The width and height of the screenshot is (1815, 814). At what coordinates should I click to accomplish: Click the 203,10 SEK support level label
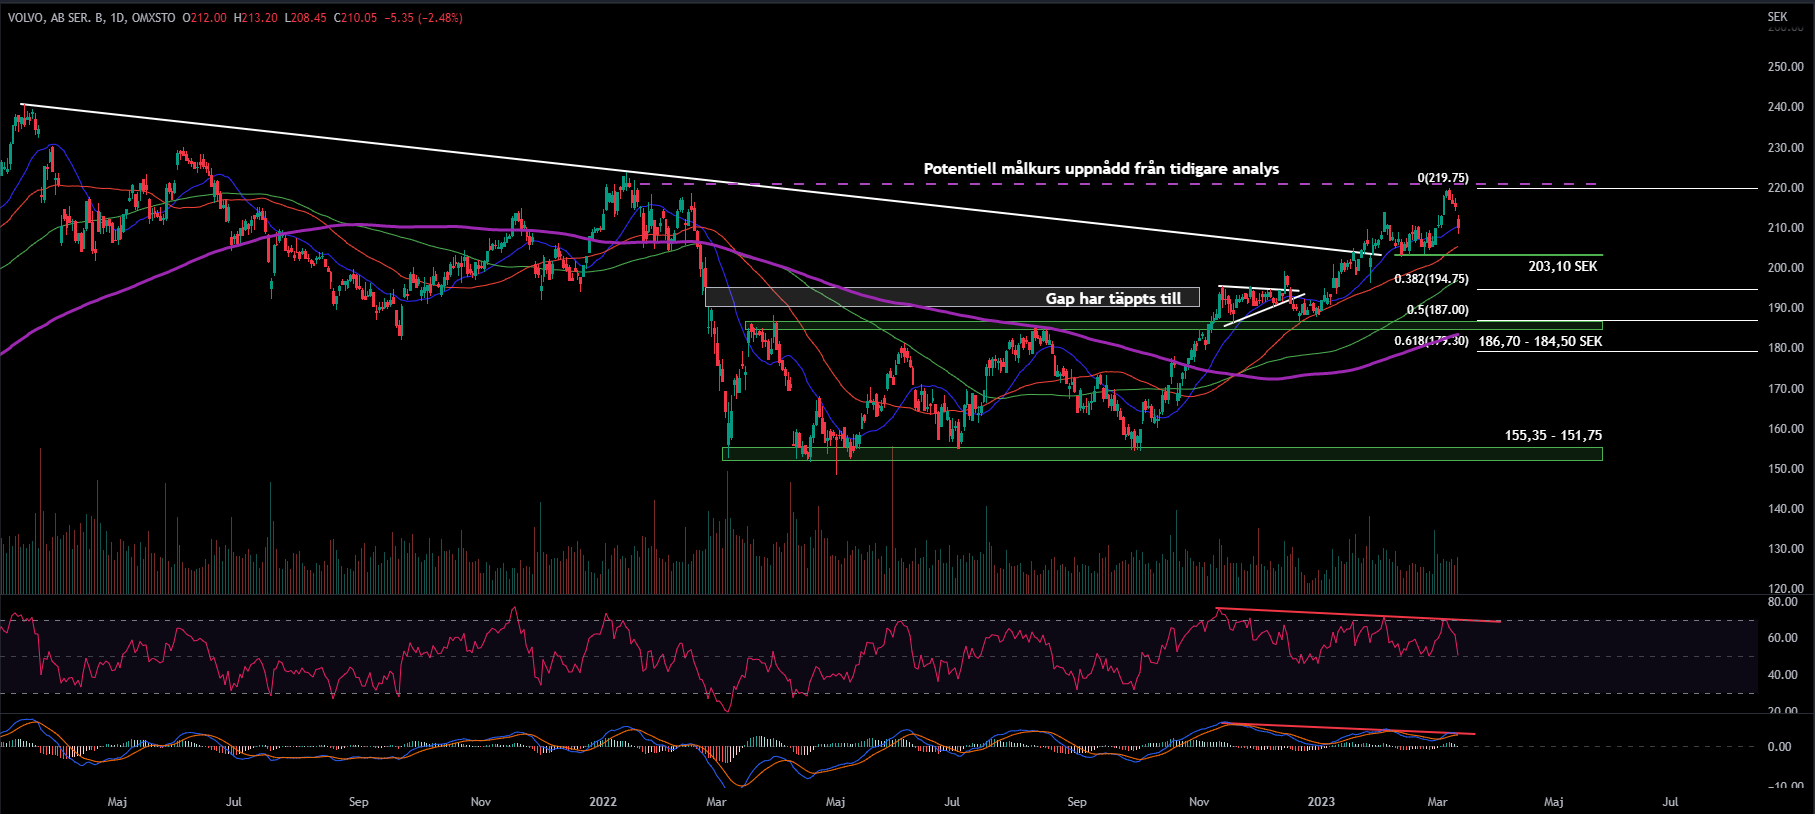1562,267
